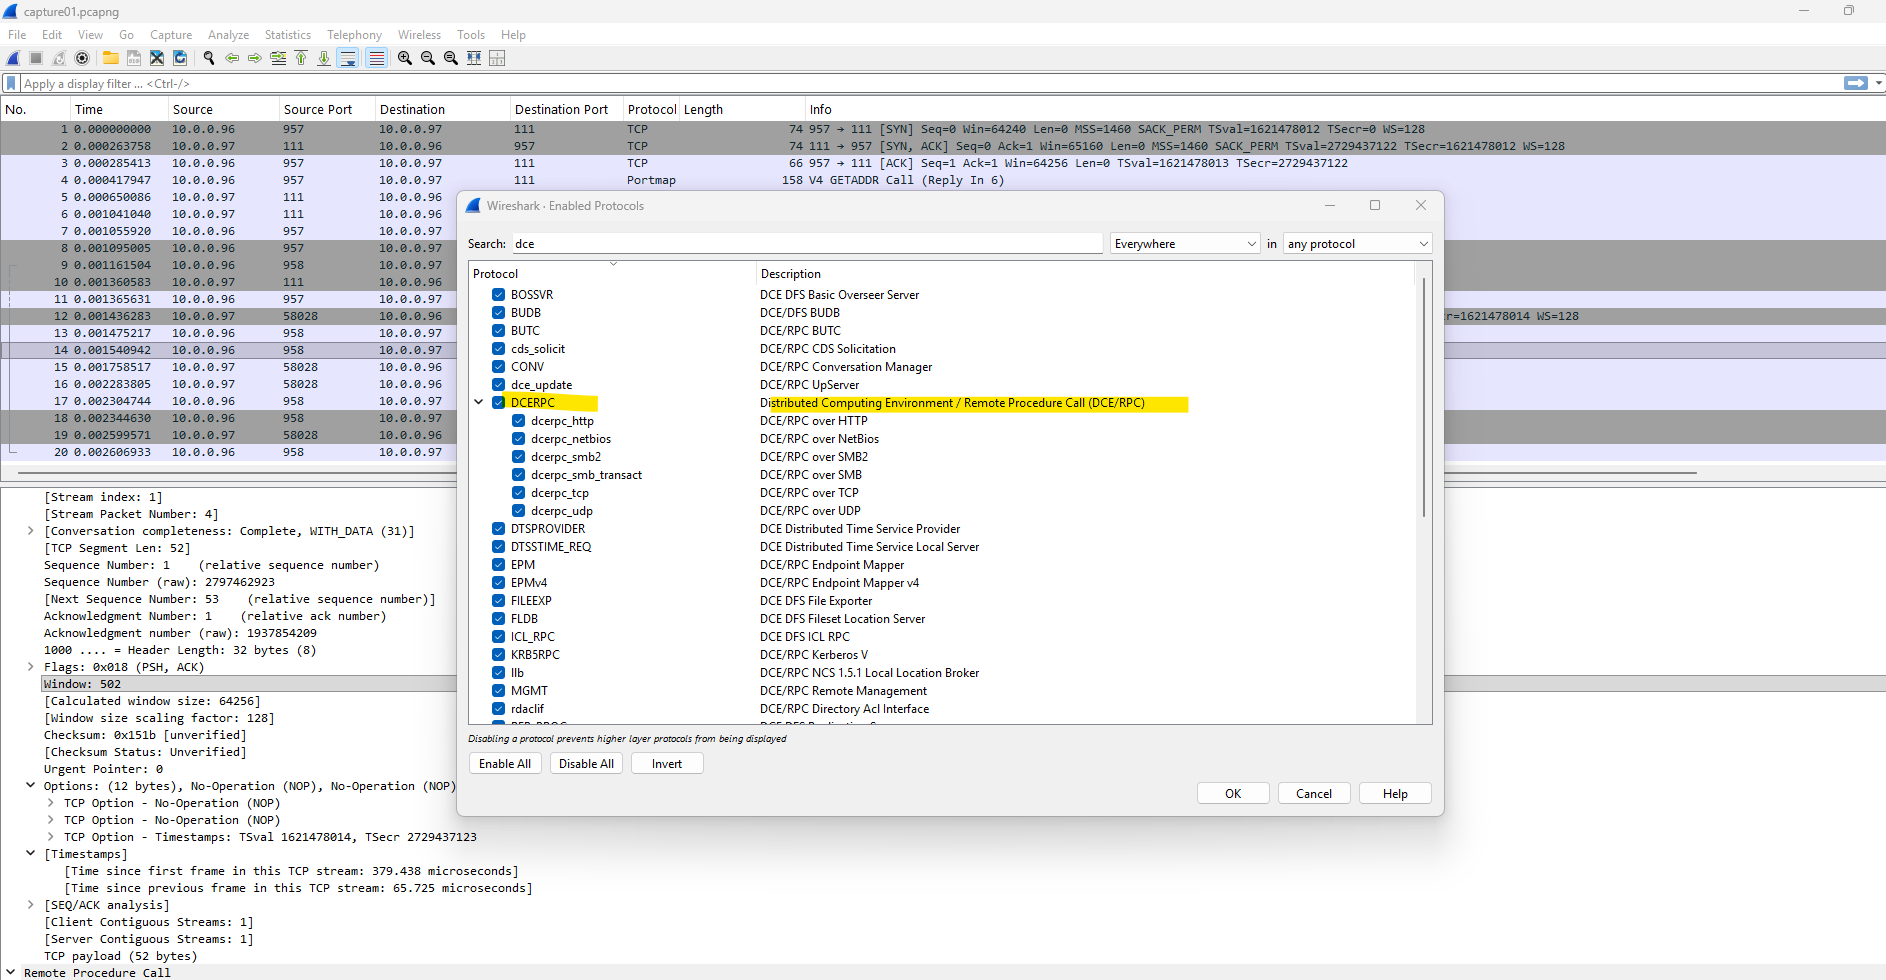Image resolution: width=1886 pixels, height=980 pixels.
Task: Open the display filter history dropdown arrow
Action: [1878, 83]
